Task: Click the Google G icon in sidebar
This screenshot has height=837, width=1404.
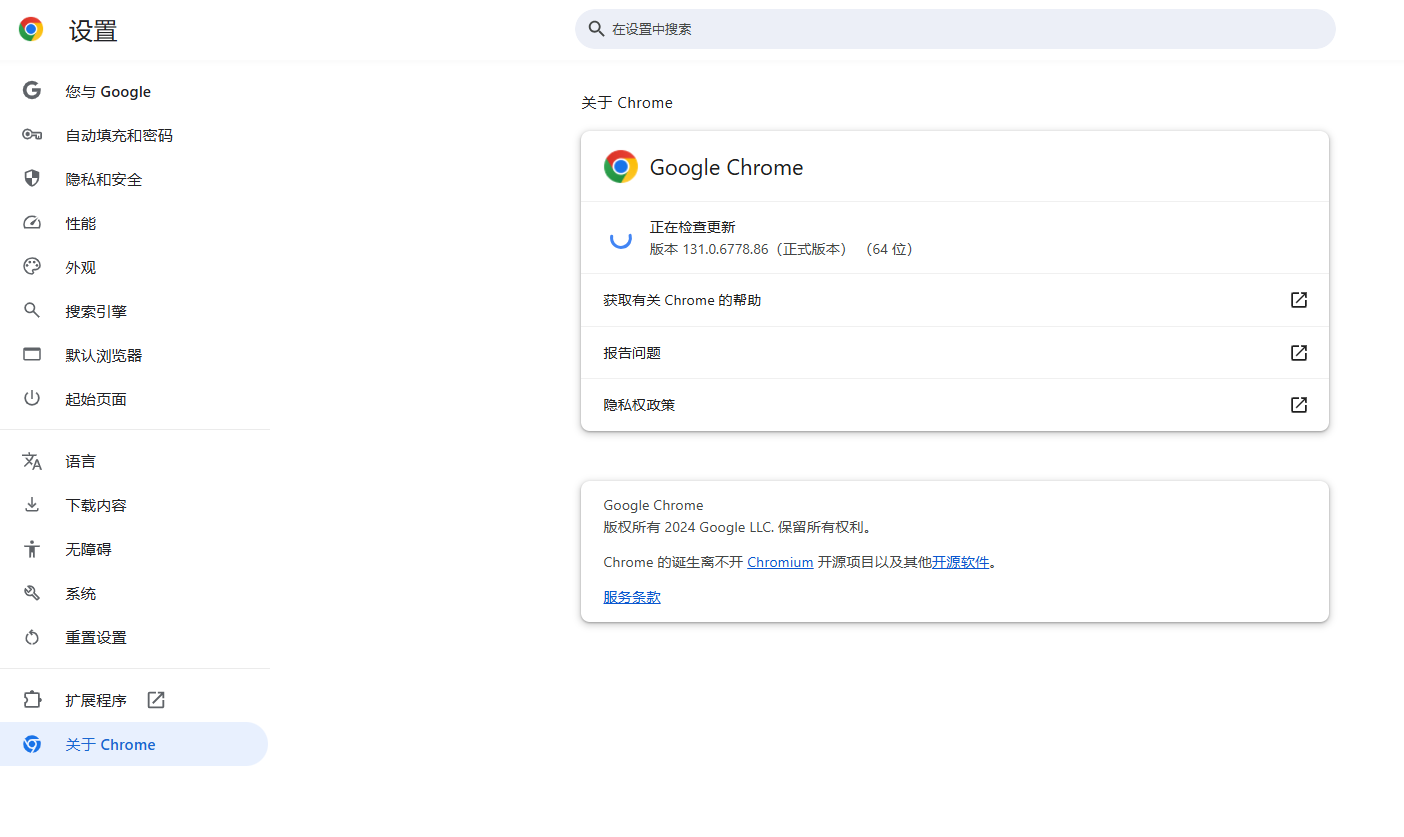Action: [32, 91]
